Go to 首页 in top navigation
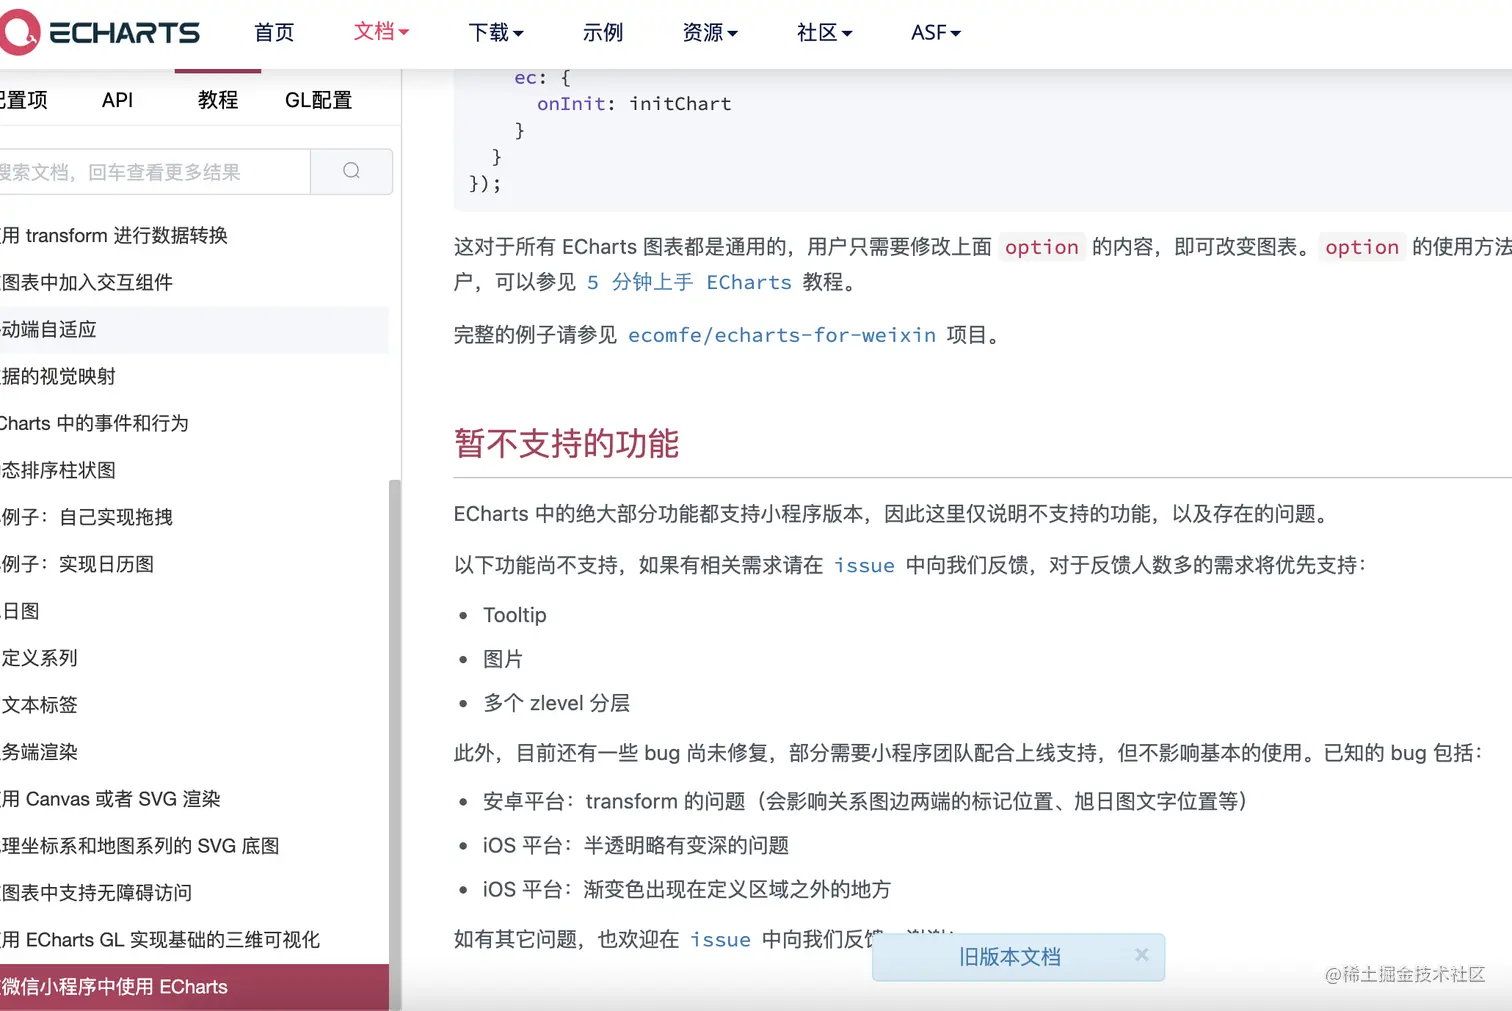 (274, 33)
